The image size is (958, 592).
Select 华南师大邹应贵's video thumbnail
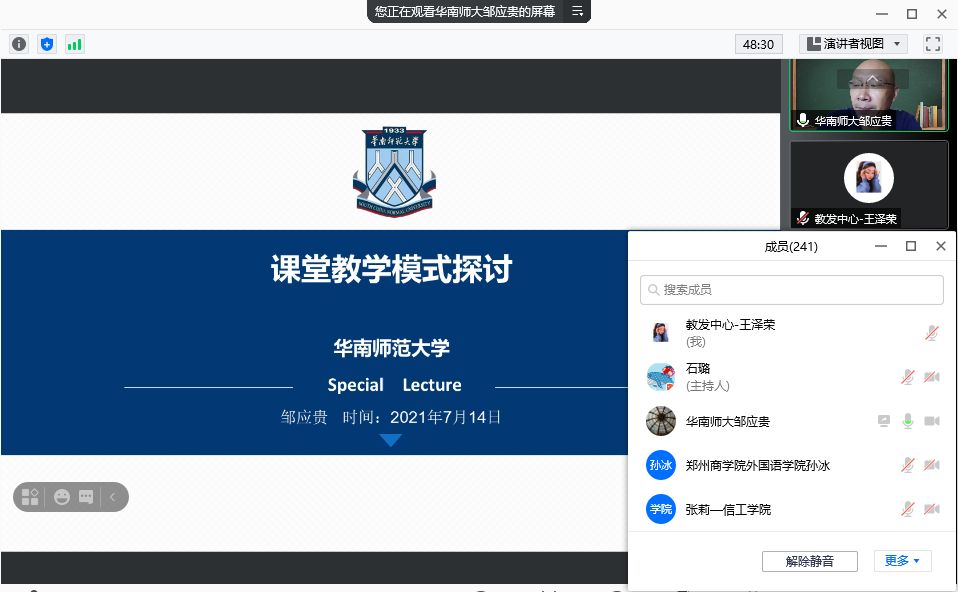[869, 95]
